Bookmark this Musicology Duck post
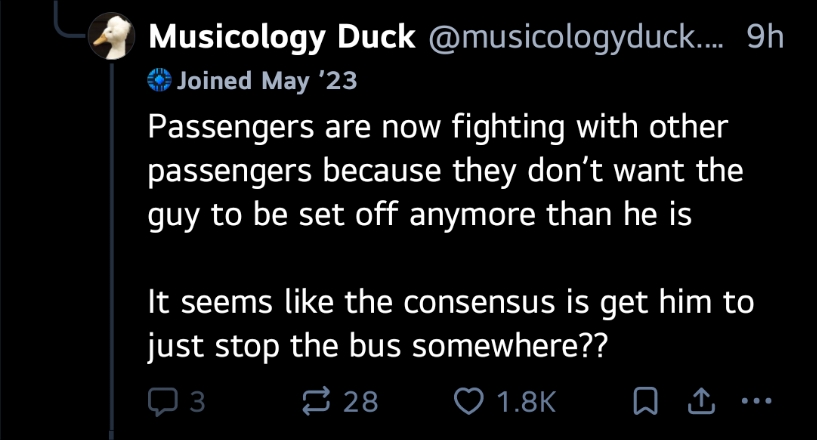Image resolution: width=817 pixels, height=440 pixels. tap(645, 401)
